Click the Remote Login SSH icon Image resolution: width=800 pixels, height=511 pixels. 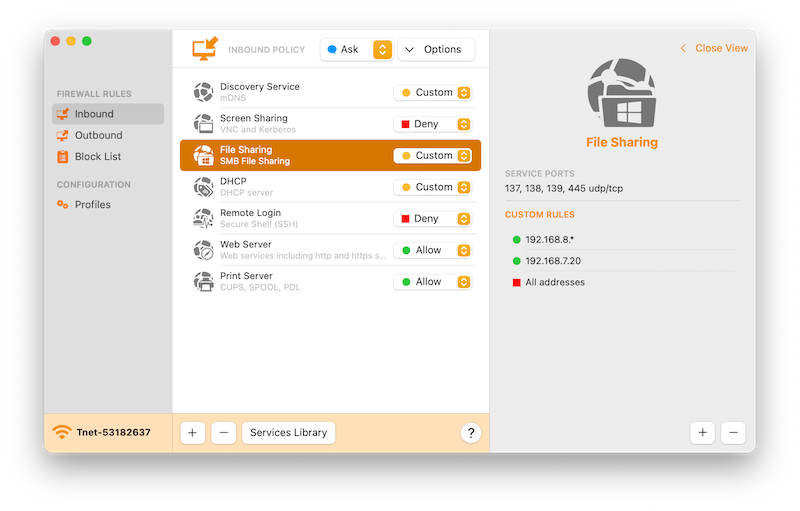pos(203,219)
